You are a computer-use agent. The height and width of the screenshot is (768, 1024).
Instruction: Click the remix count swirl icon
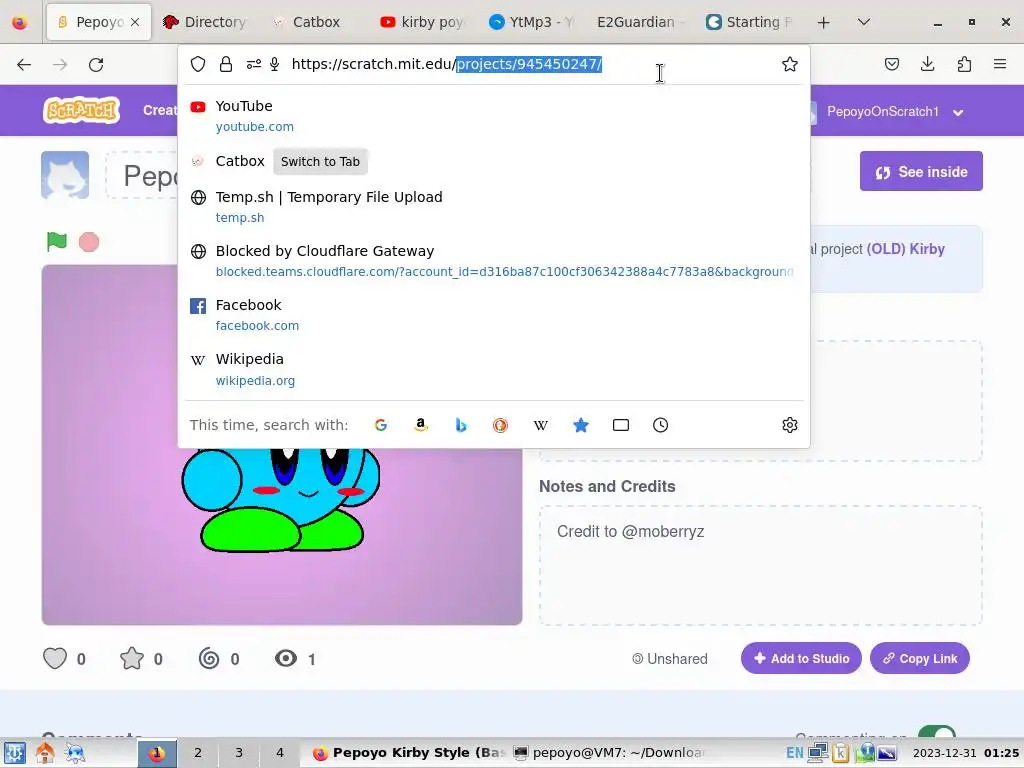click(x=209, y=658)
